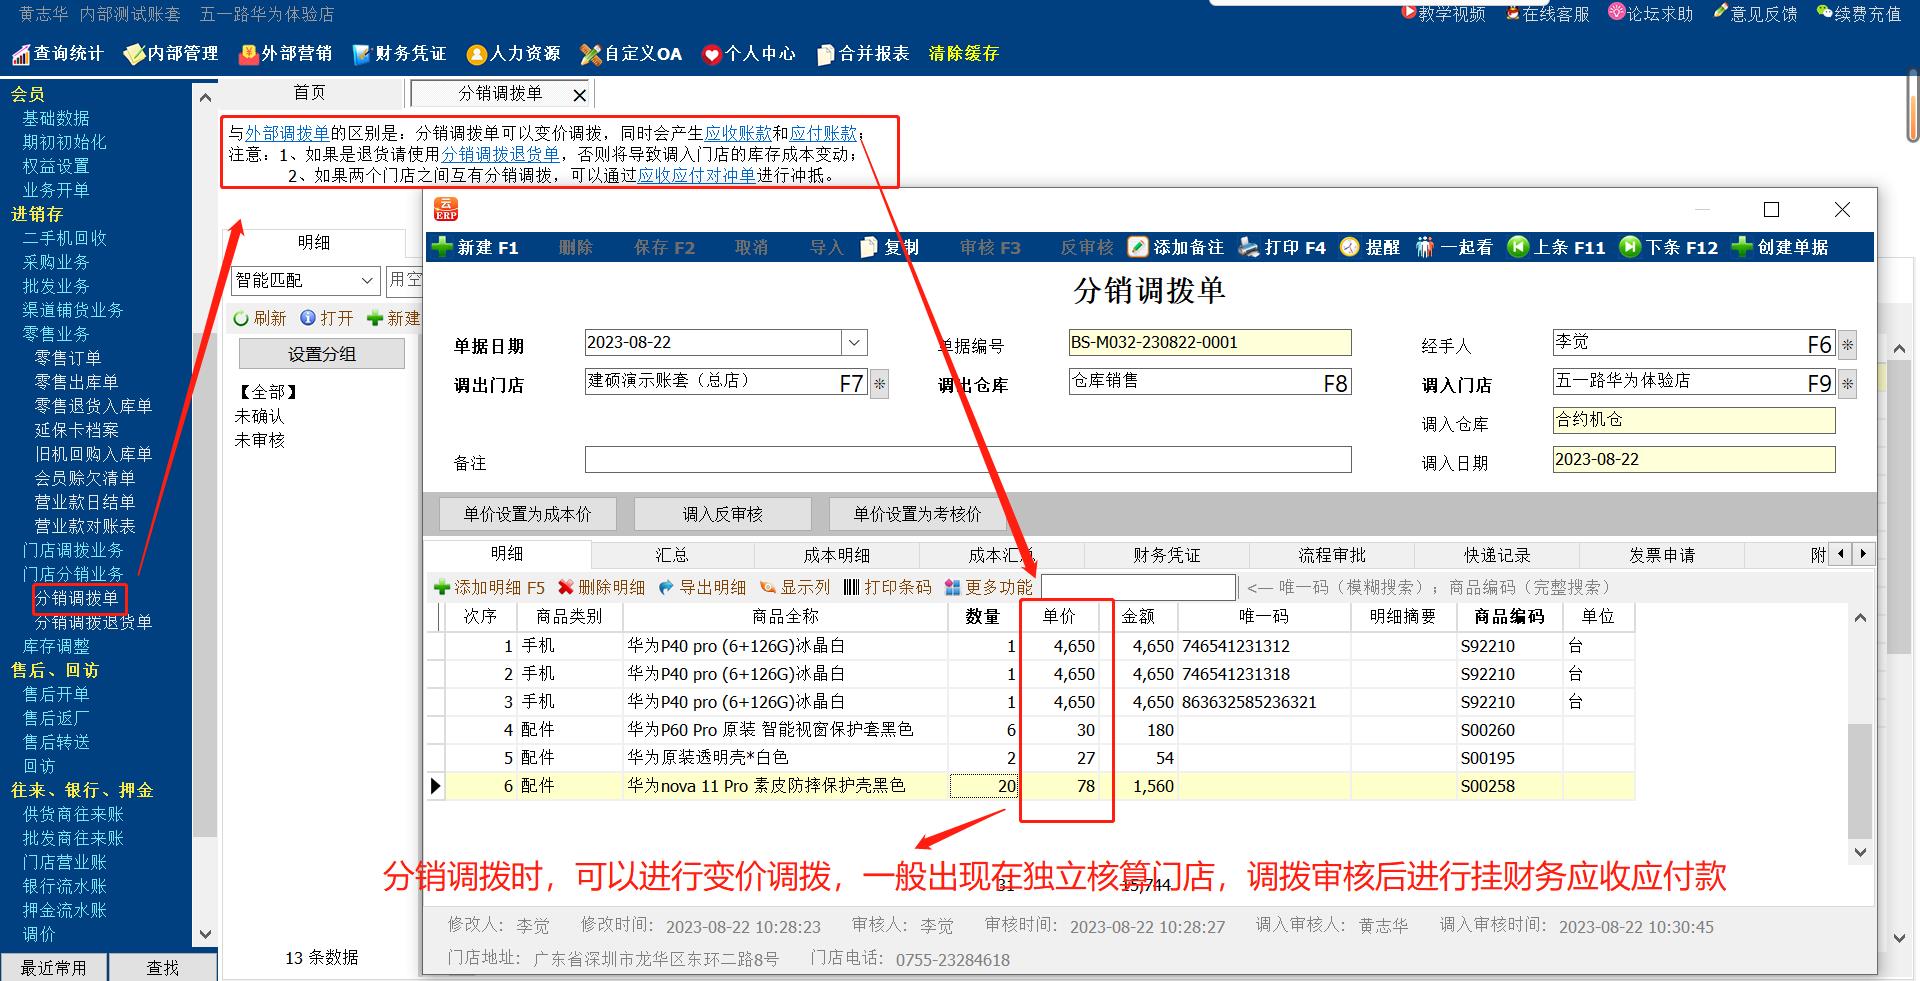Click 导出明细 export icon
Image resolution: width=1920 pixels, height=981 pixels.
[x=666, y=587]
